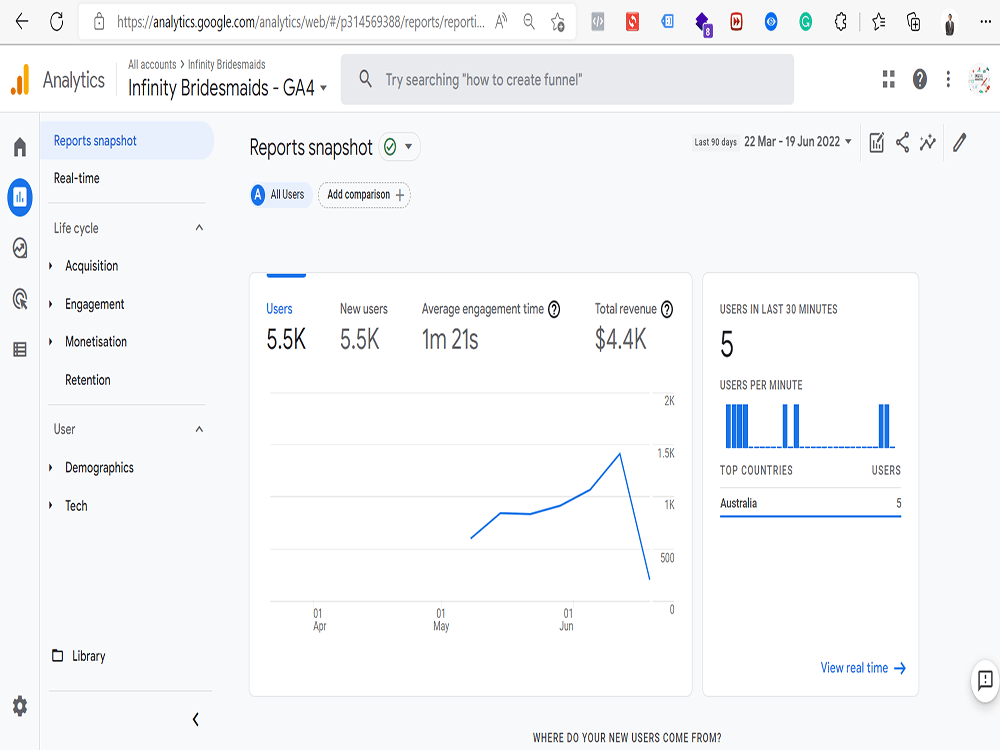The width and height of the screenshot is (1000, 750).
Task: Select the Total revenue metric tab
Action: tap(633, 327)
